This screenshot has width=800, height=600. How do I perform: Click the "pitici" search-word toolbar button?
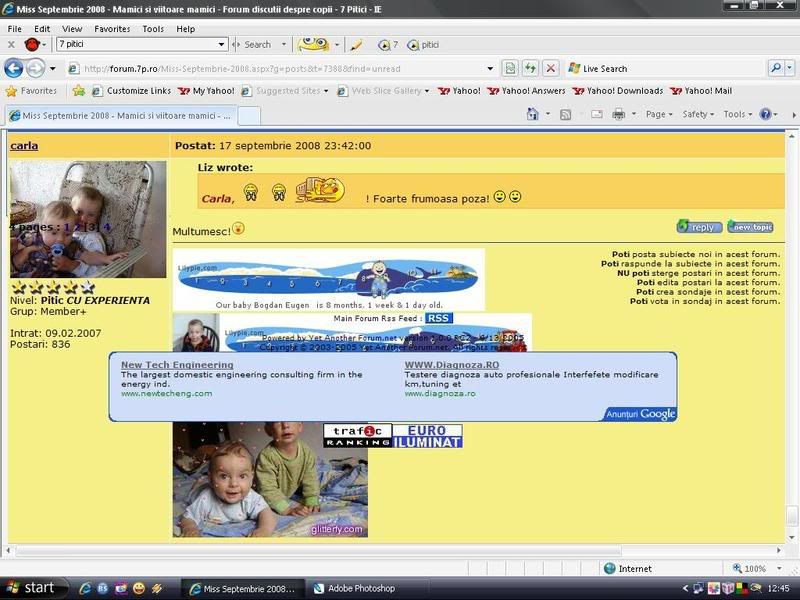click(x=423, y=45)
